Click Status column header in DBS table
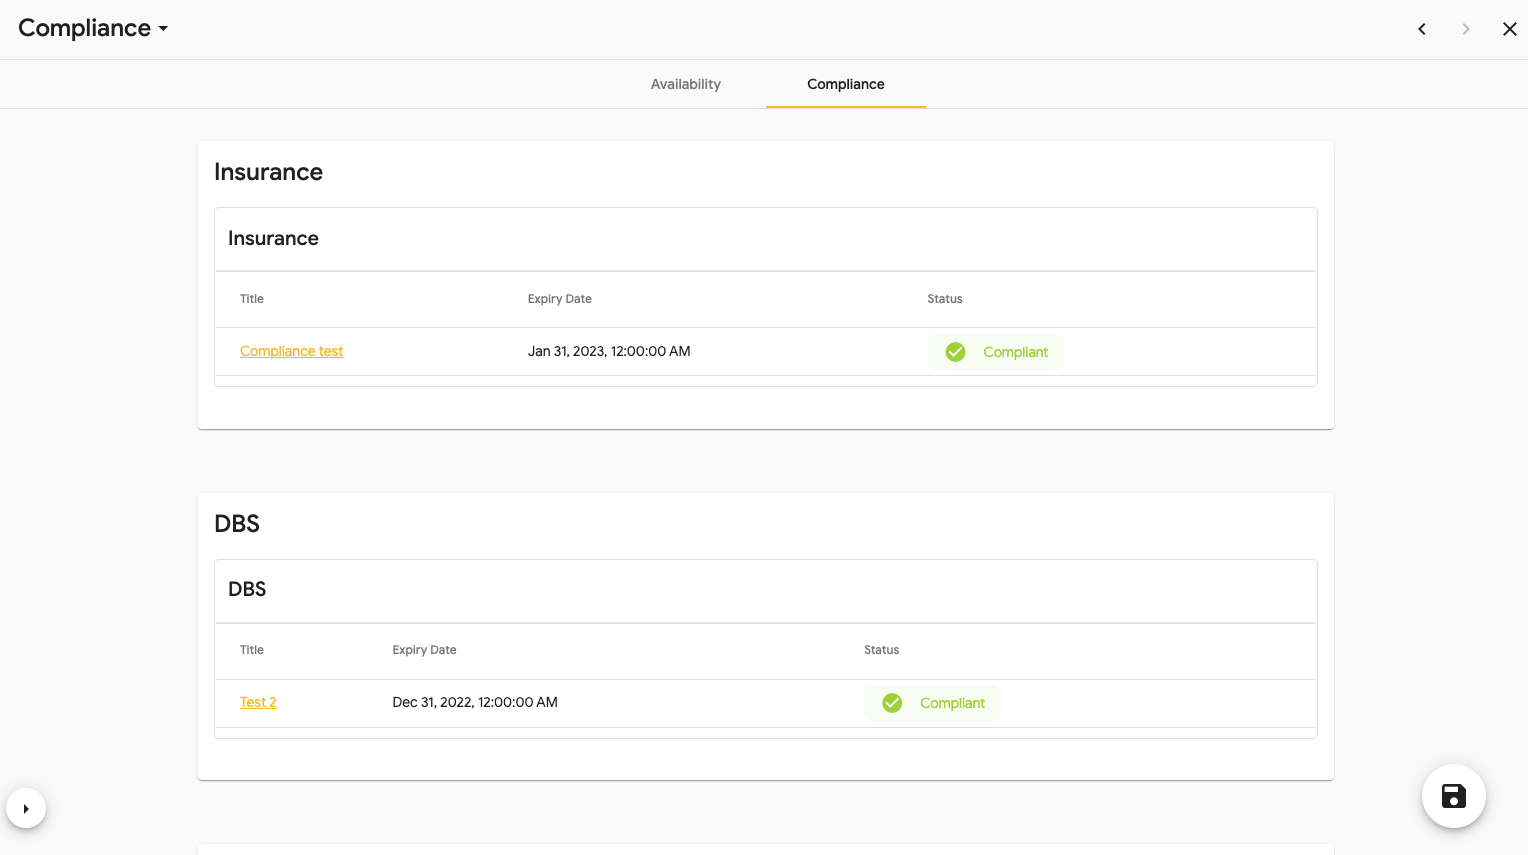The image size is (1528, 855). pyautogui.click(x=882, y=650)
